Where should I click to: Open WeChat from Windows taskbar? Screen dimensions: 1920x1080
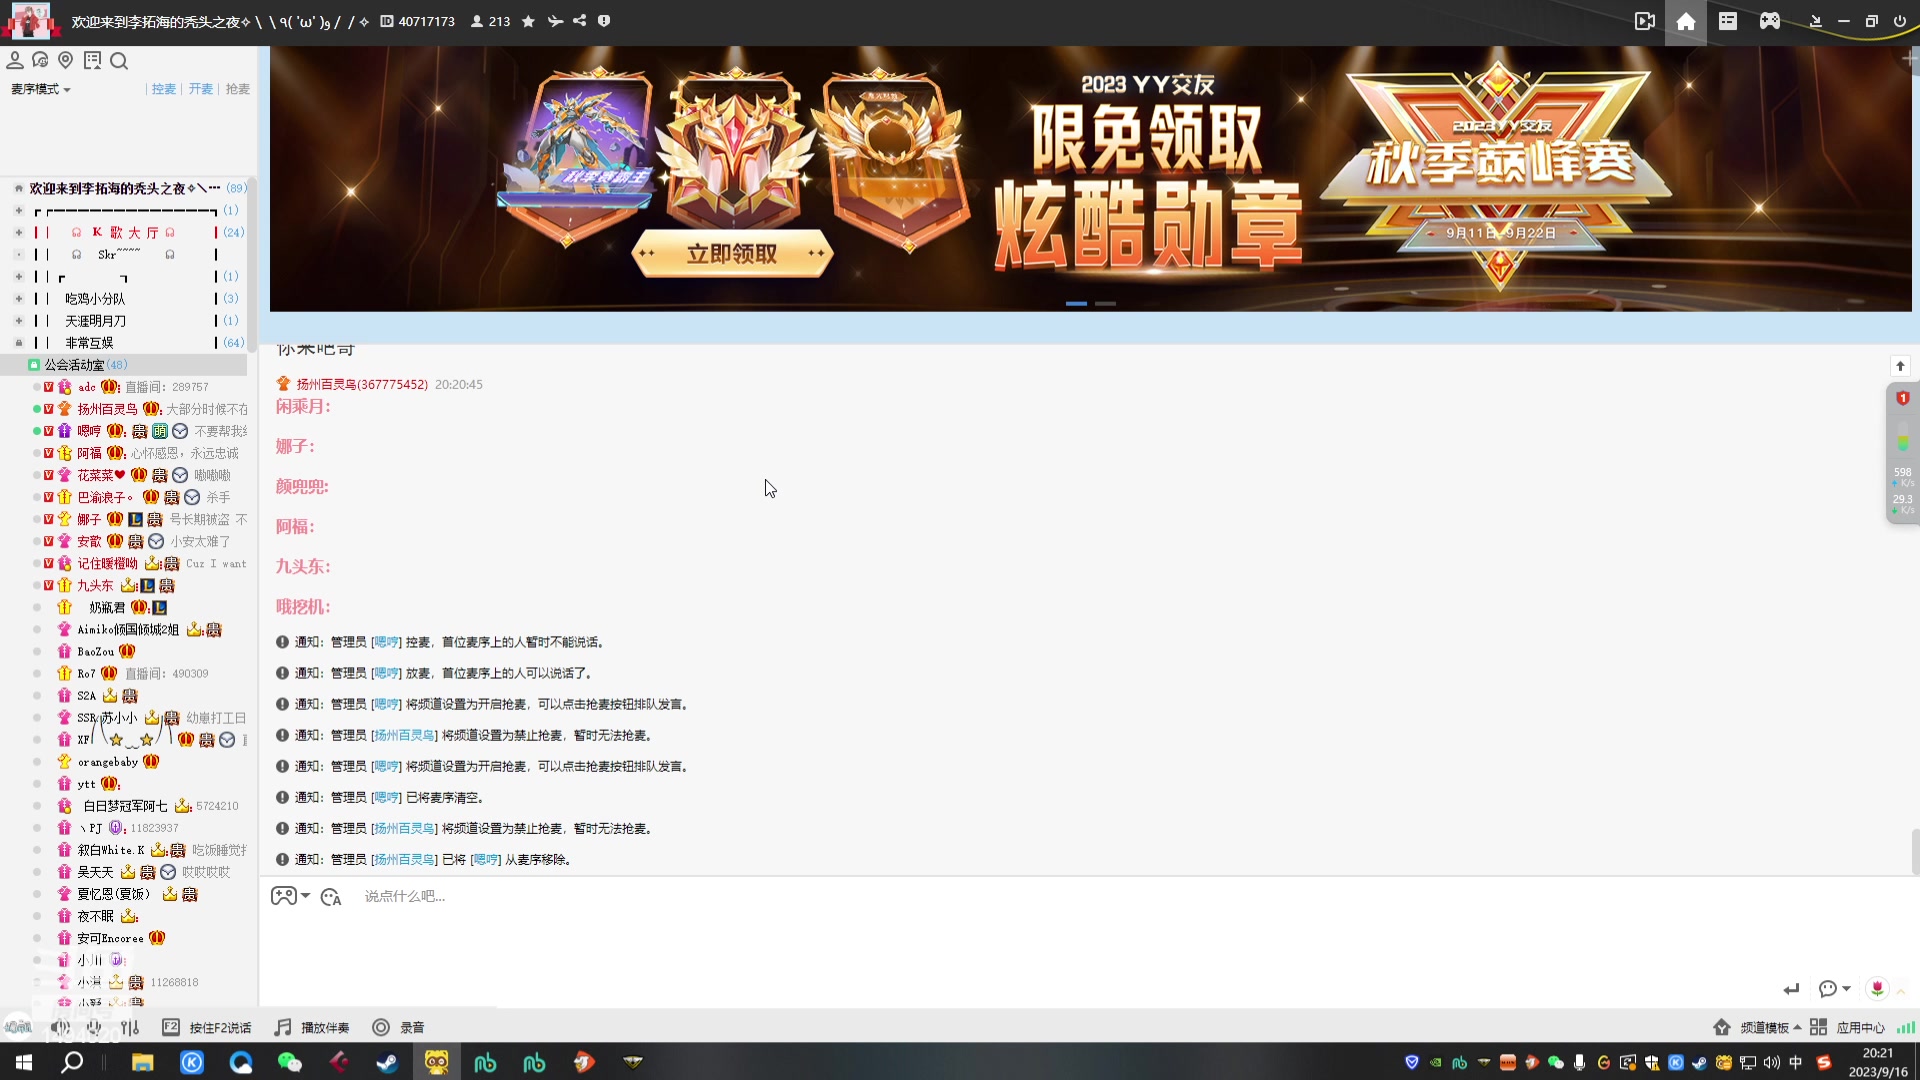289,1062
